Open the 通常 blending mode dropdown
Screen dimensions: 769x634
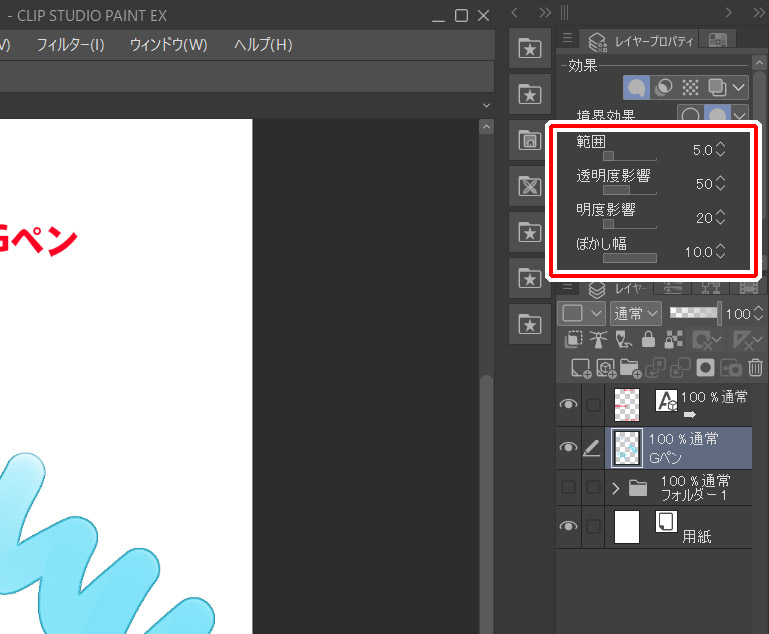point(636,313)
